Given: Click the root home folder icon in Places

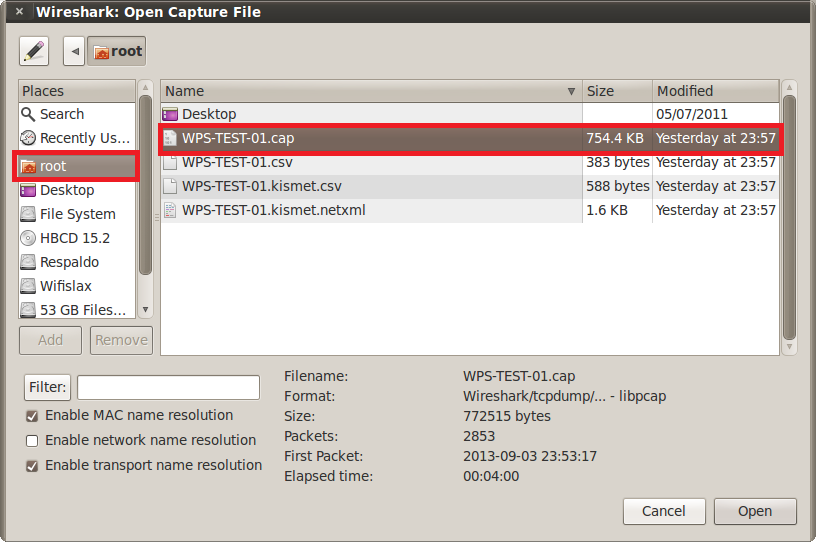Looking at the screenshot, I should [x=28, y=166].
